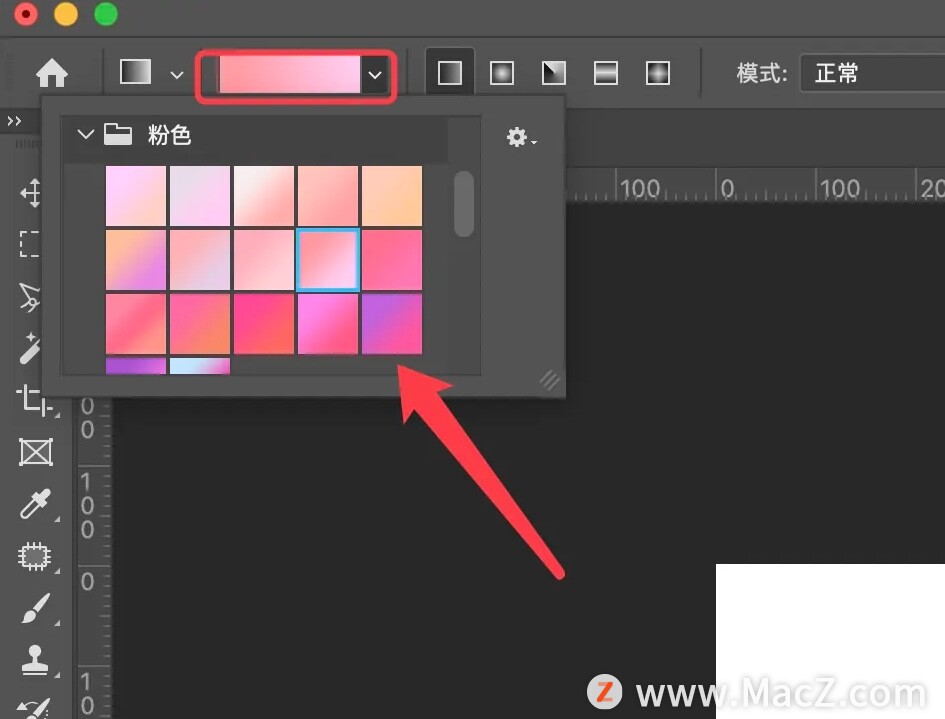Choose second-row solid hot pink swatch
This screenshot has height=719, width=945.
392,260
